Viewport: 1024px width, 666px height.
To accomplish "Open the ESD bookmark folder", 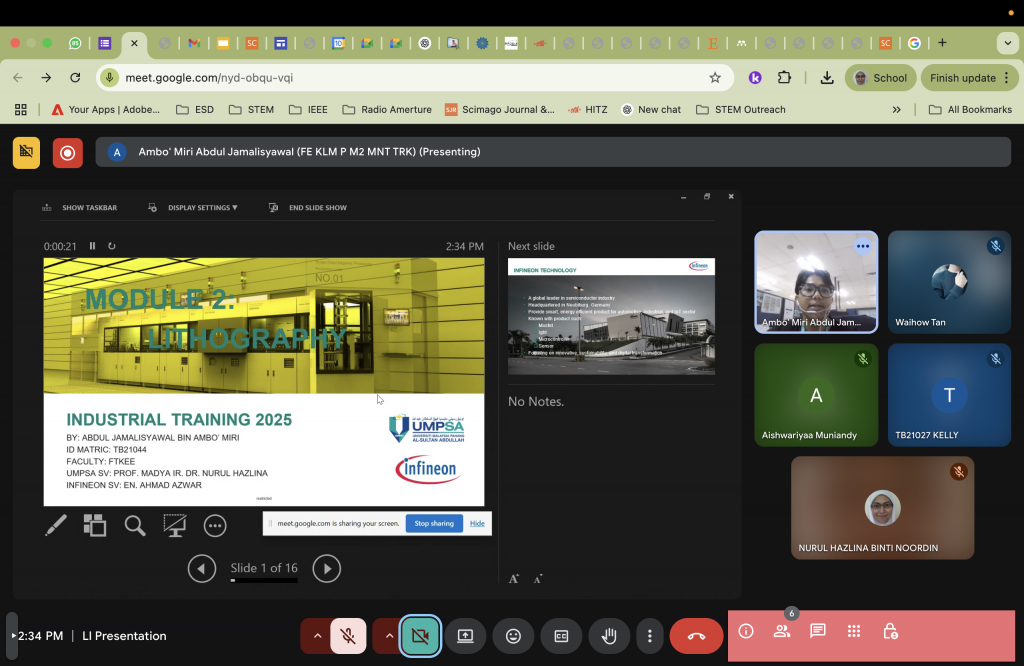I will (195, 110).
